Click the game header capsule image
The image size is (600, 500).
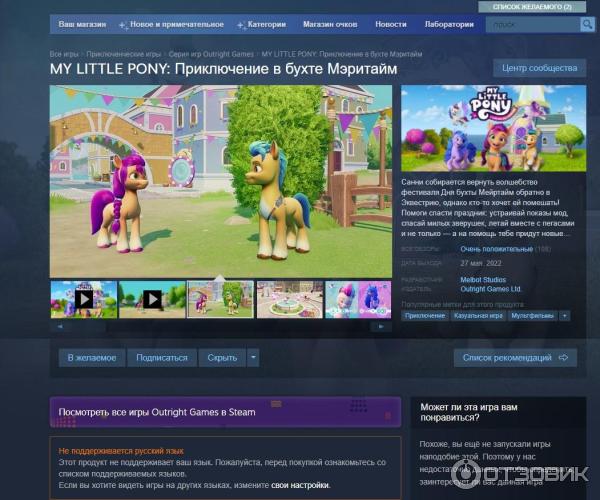pyautogui.click(x=493, y=128)
